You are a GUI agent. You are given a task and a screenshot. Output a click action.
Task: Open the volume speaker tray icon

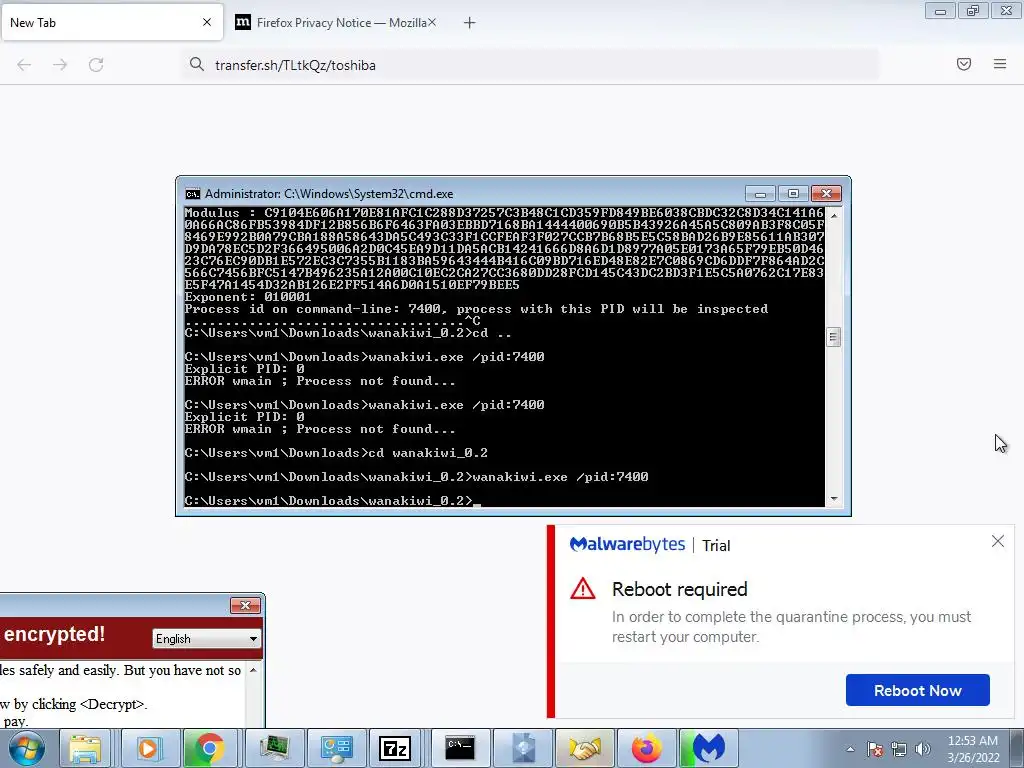[x=923, y=749]
